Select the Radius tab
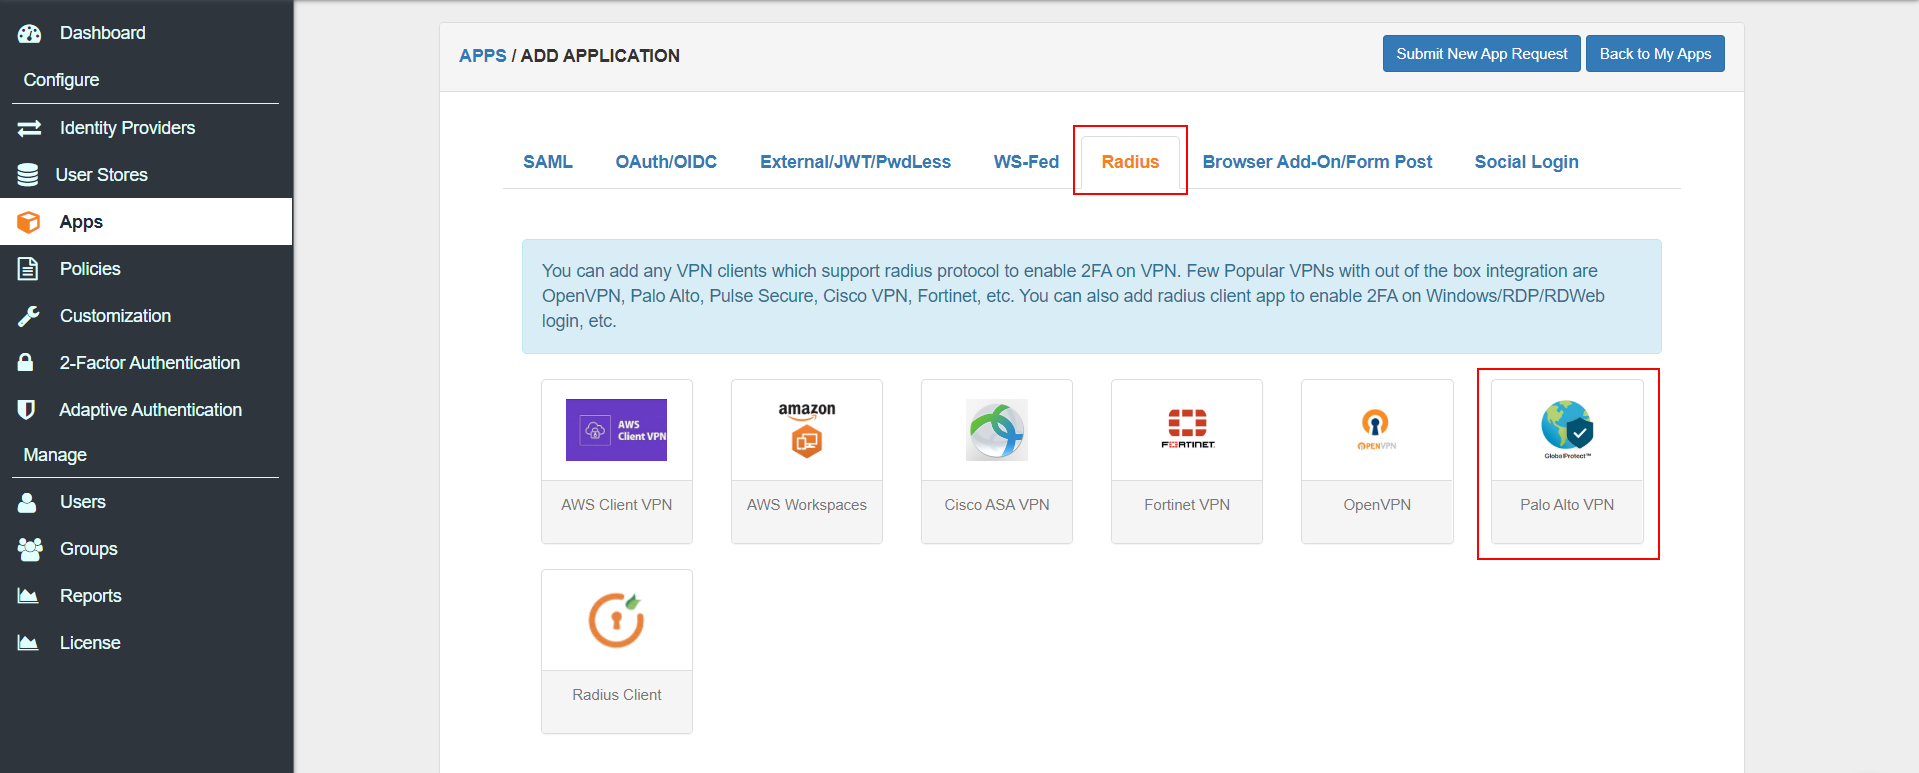1919x773 pixels. click(x=1130, y=162)
